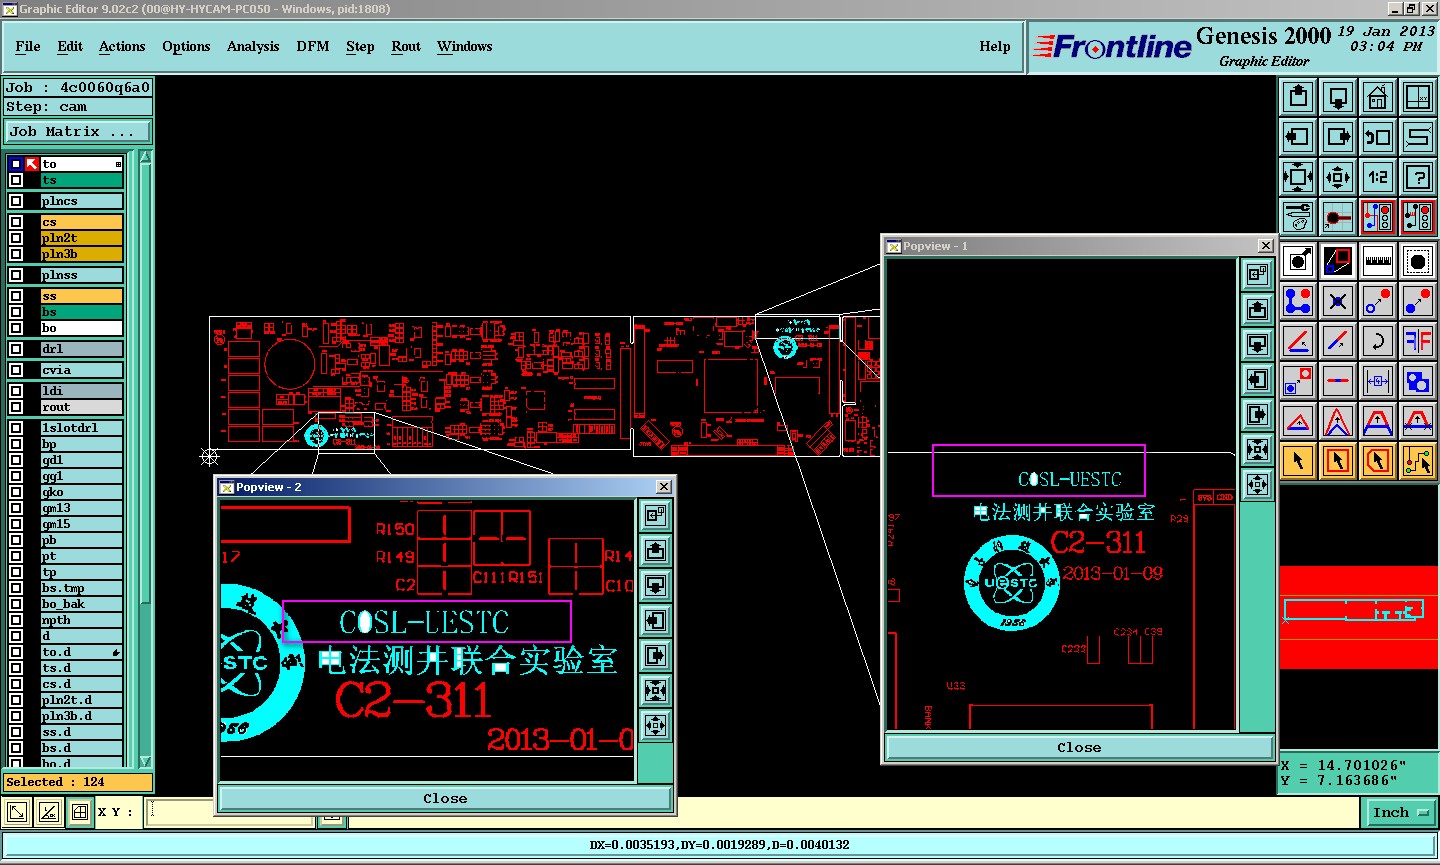Click the overlapping blue shapes icon
Image resolution: width=1440 pixels, height=865 pixels.
[x=1418, y=381]
